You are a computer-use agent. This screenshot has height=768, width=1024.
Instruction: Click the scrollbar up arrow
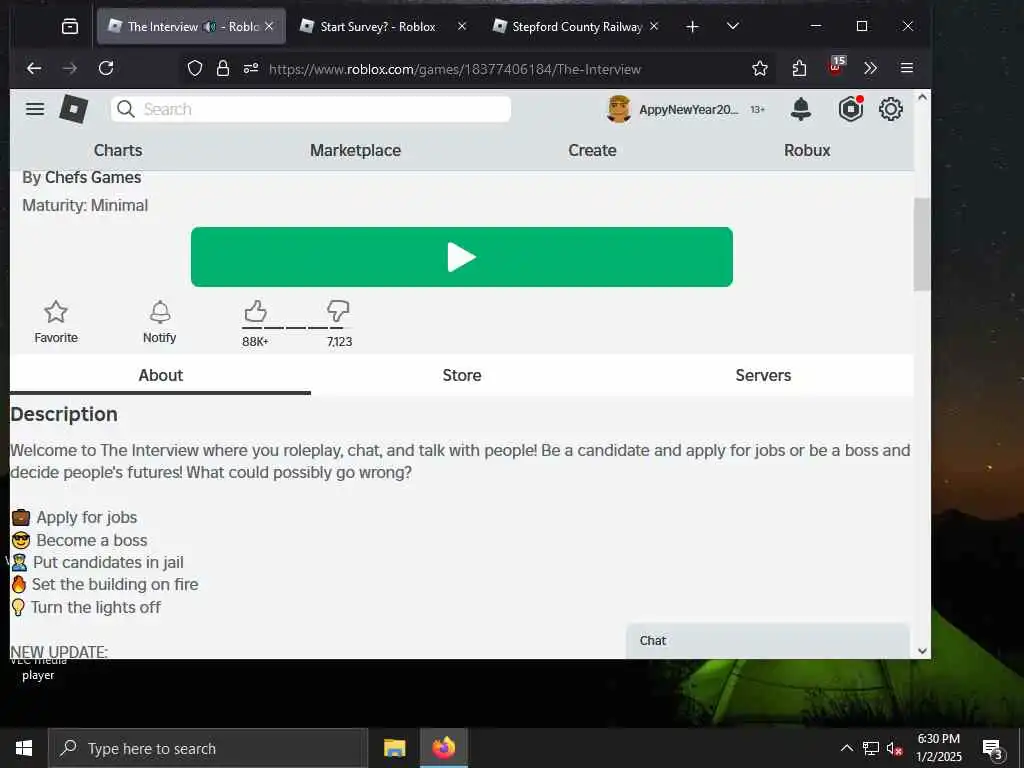922,97
